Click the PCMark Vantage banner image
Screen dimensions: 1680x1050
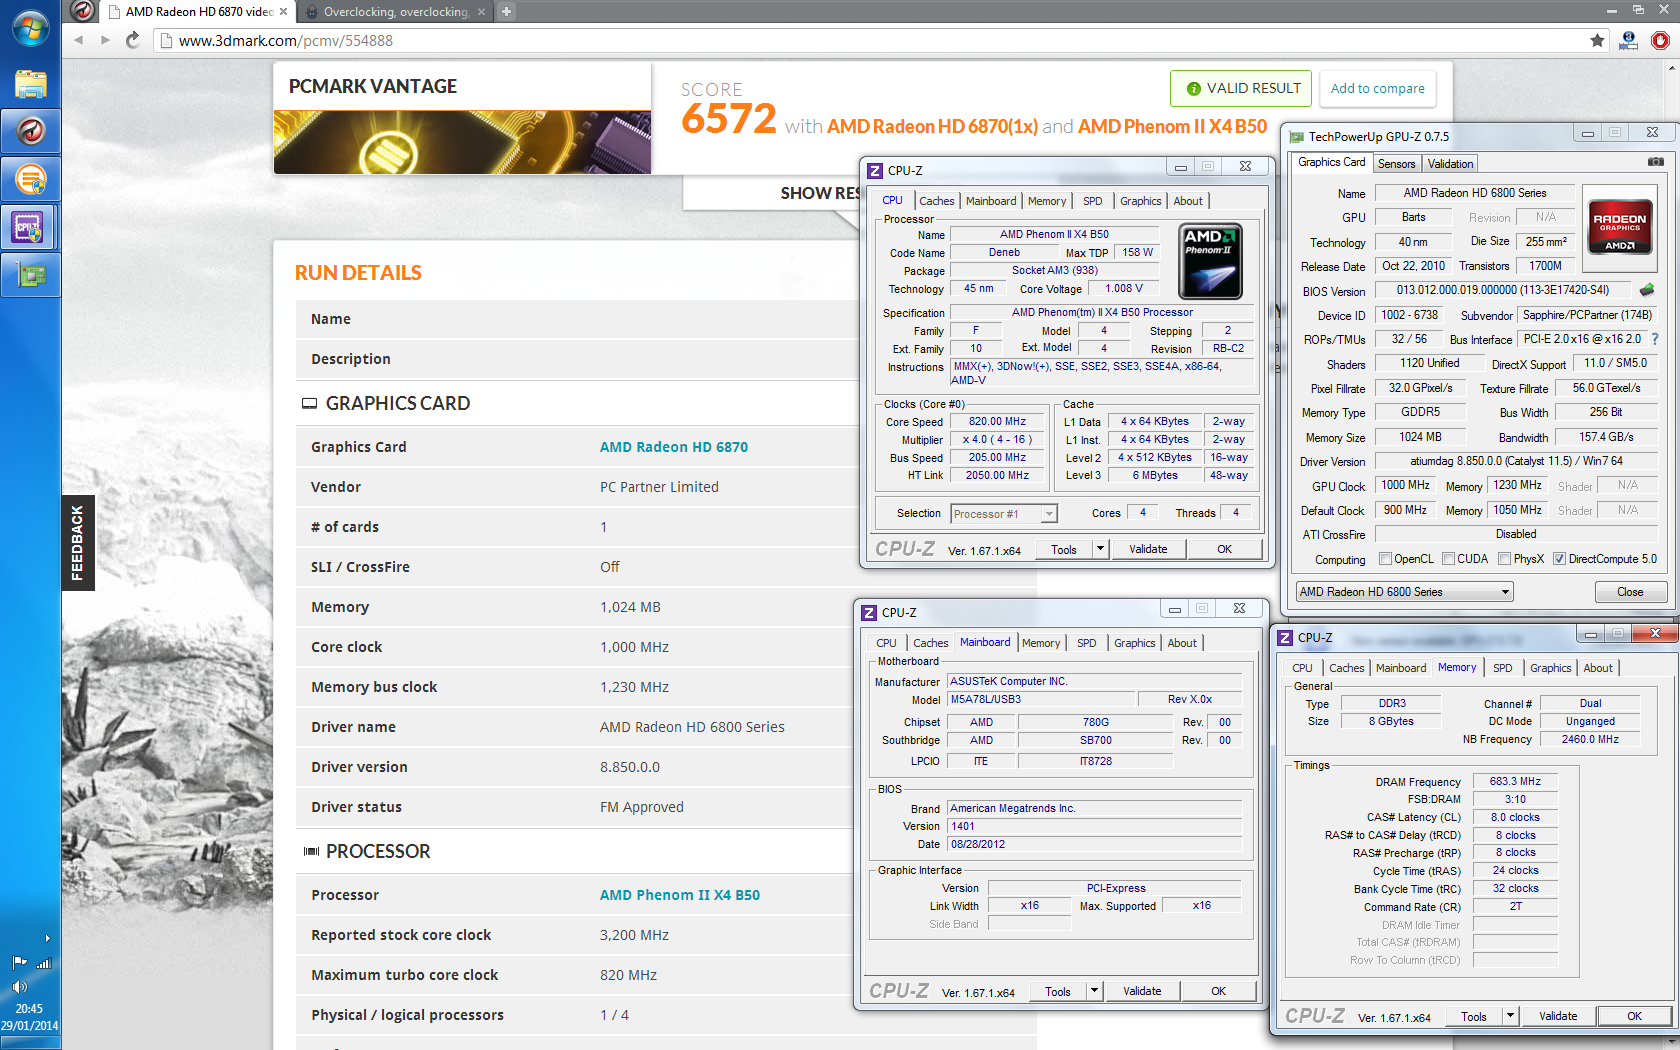(462, 142)
